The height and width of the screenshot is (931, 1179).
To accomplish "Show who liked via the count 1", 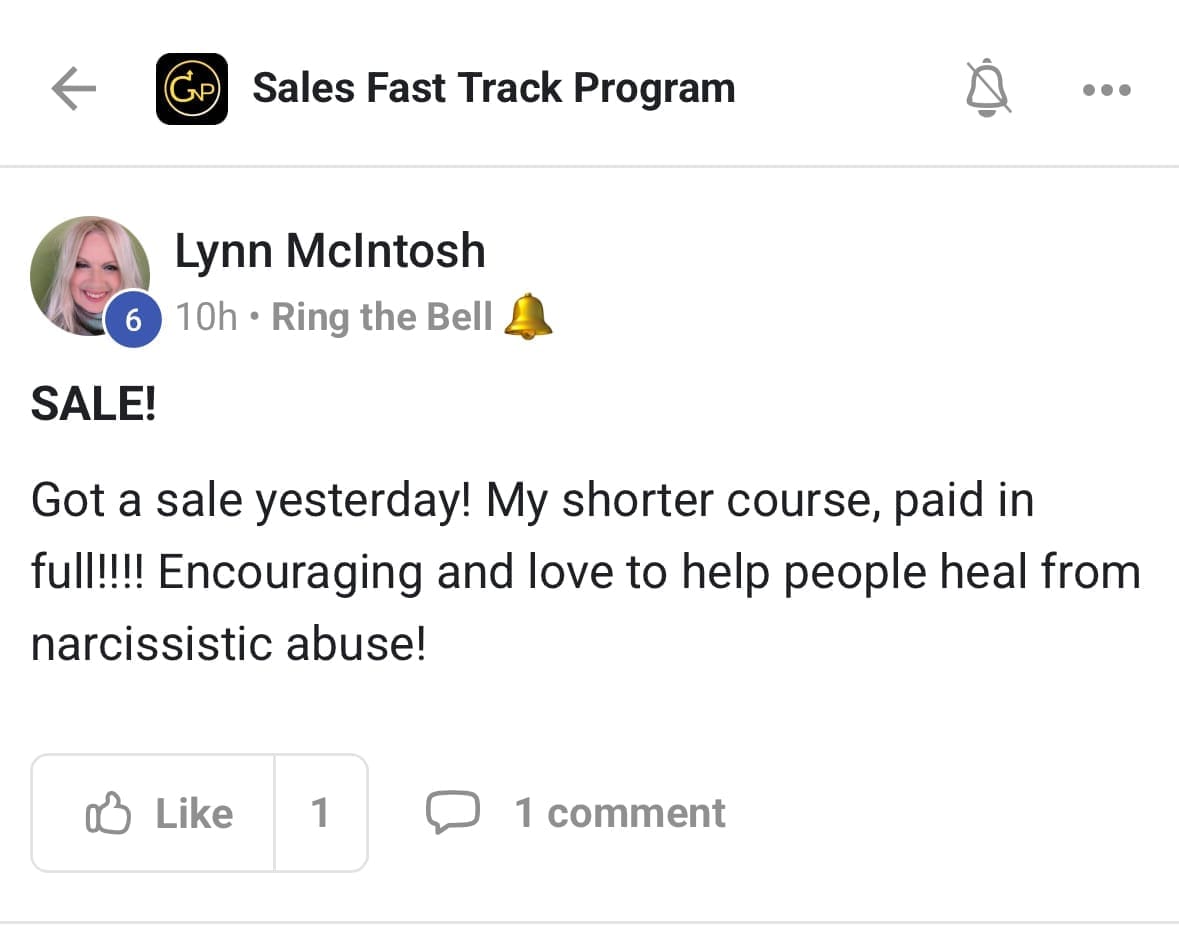I will click(320, 813).
